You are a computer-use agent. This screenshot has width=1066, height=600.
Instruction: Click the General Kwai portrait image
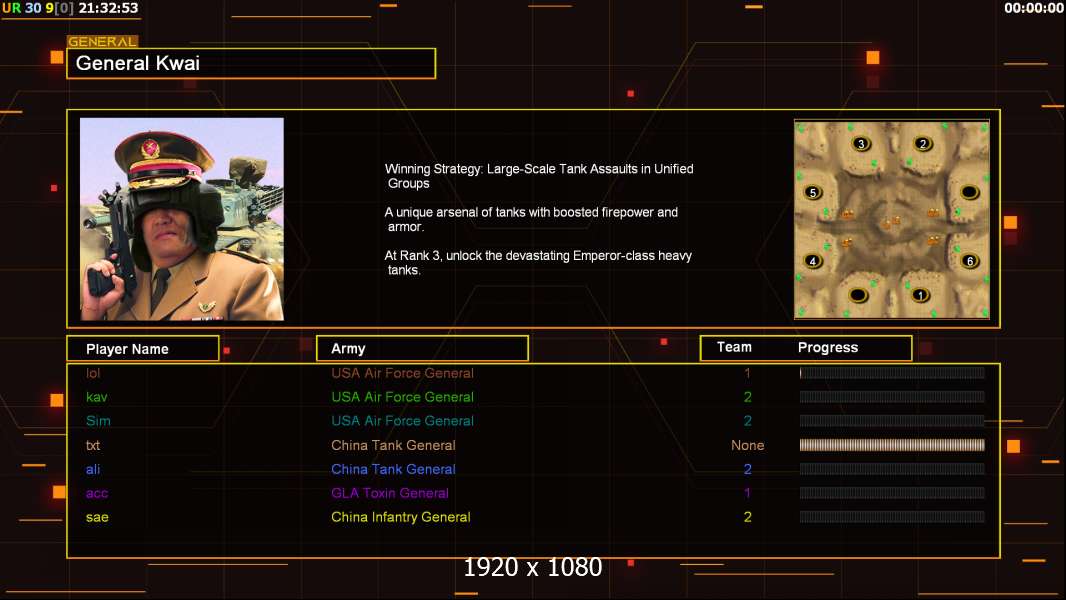point(182,219)
